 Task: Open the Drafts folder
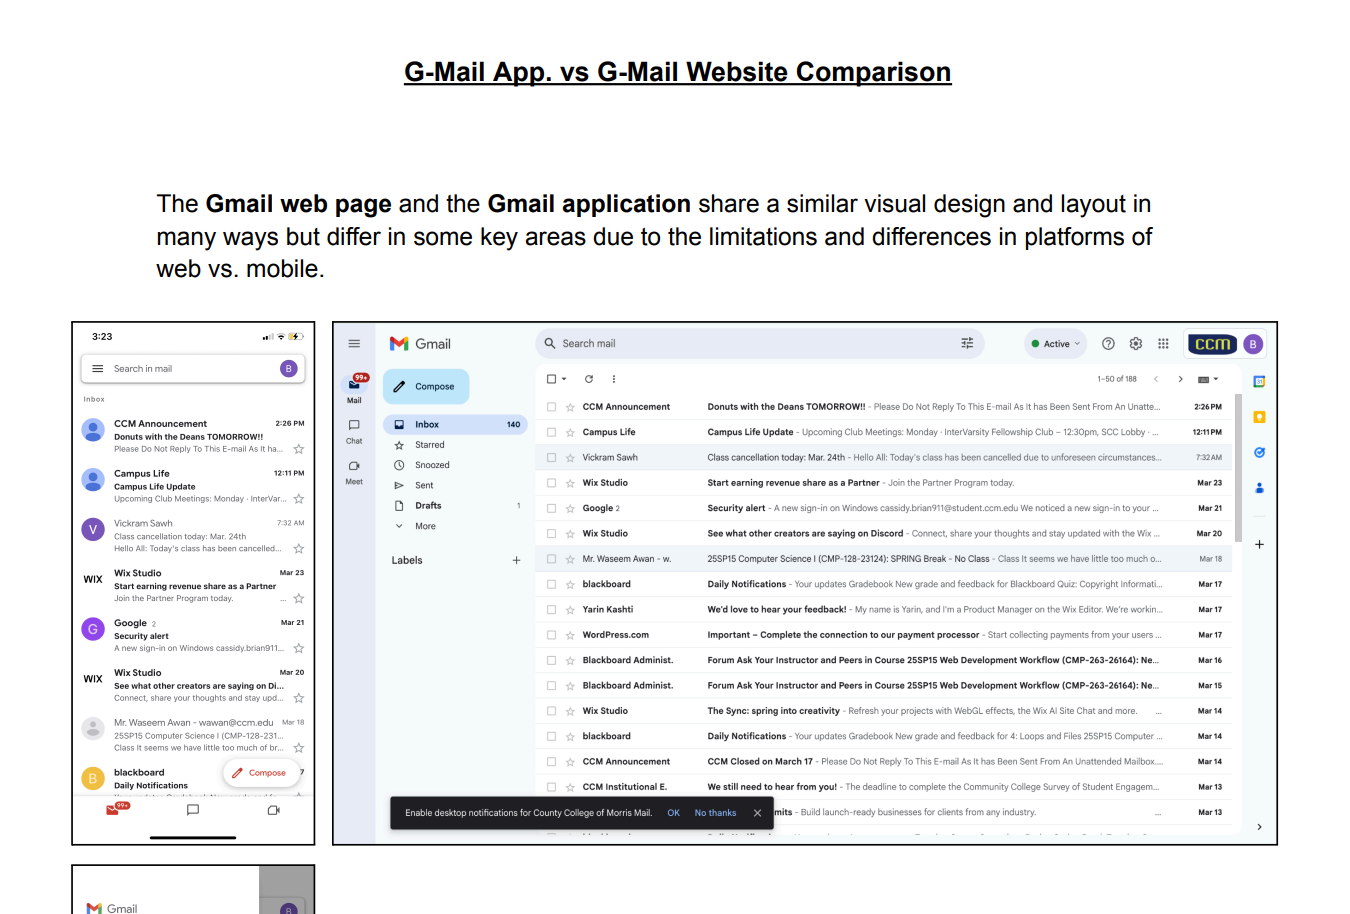(456, 506)
